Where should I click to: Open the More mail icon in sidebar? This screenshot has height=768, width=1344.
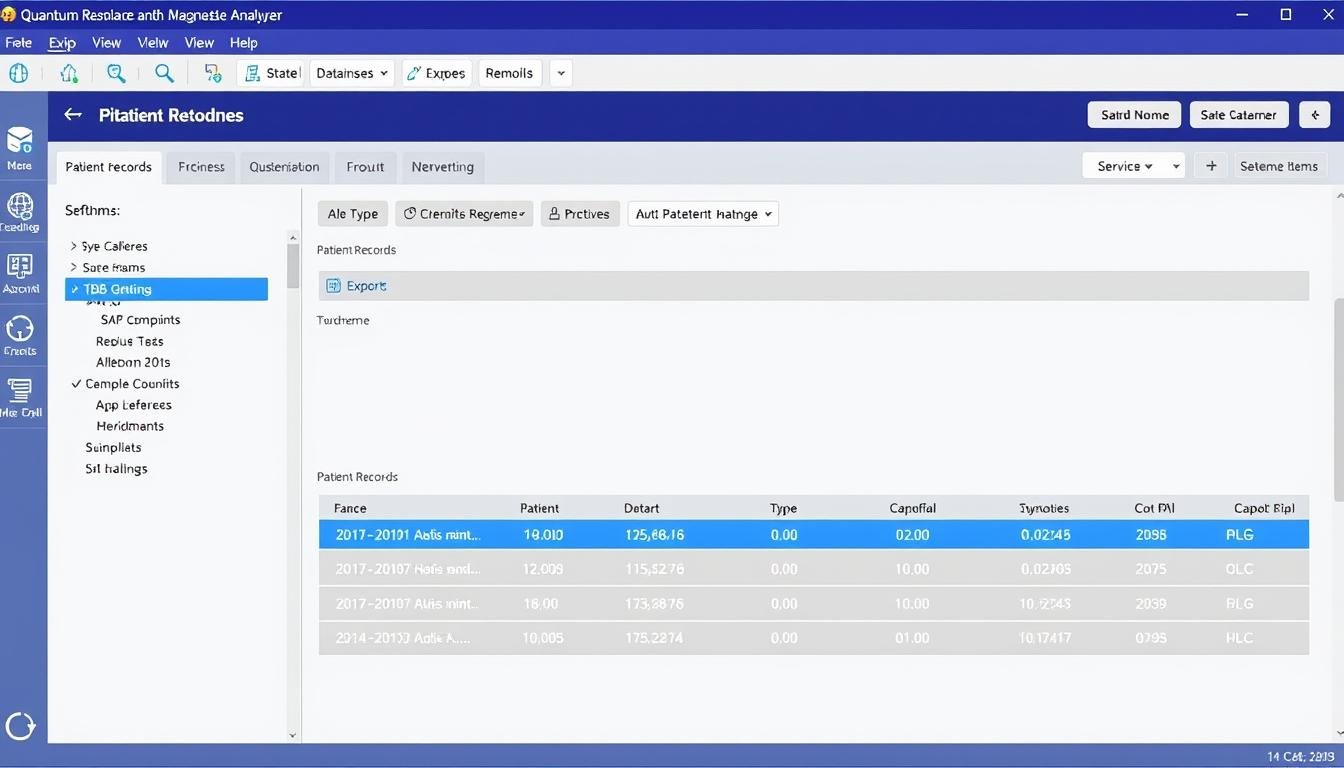19,140
